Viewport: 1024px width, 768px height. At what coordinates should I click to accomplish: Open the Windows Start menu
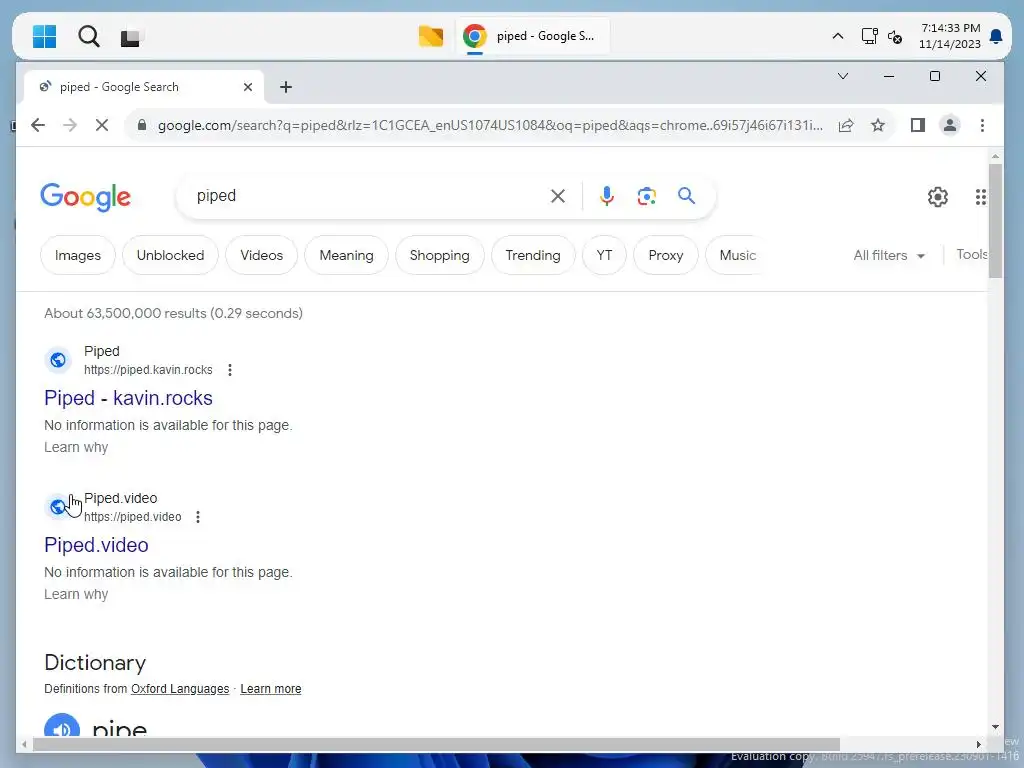[44, 37]
